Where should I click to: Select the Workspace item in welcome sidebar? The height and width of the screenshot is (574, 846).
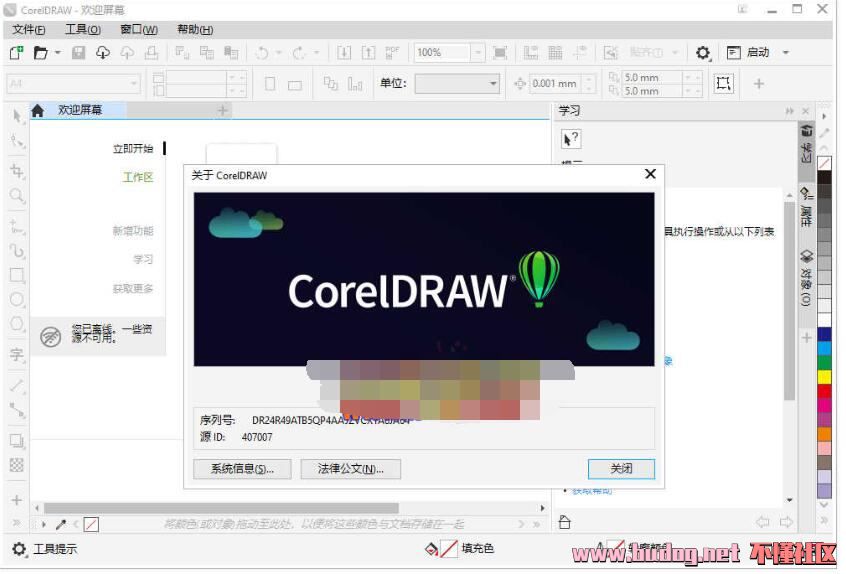tap(138, 177)
